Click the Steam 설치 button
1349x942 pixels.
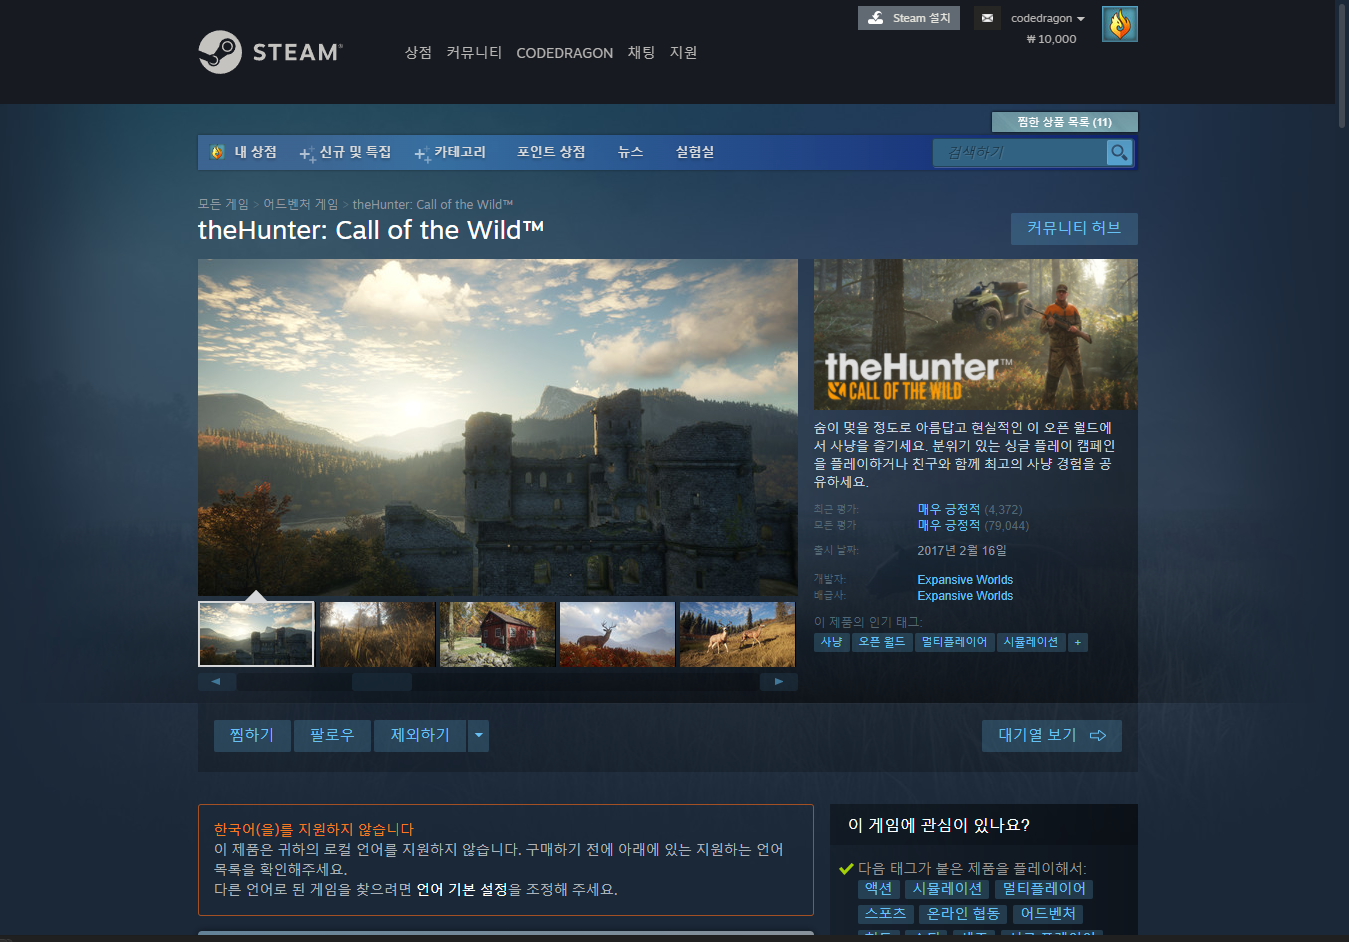coord(908,18)
